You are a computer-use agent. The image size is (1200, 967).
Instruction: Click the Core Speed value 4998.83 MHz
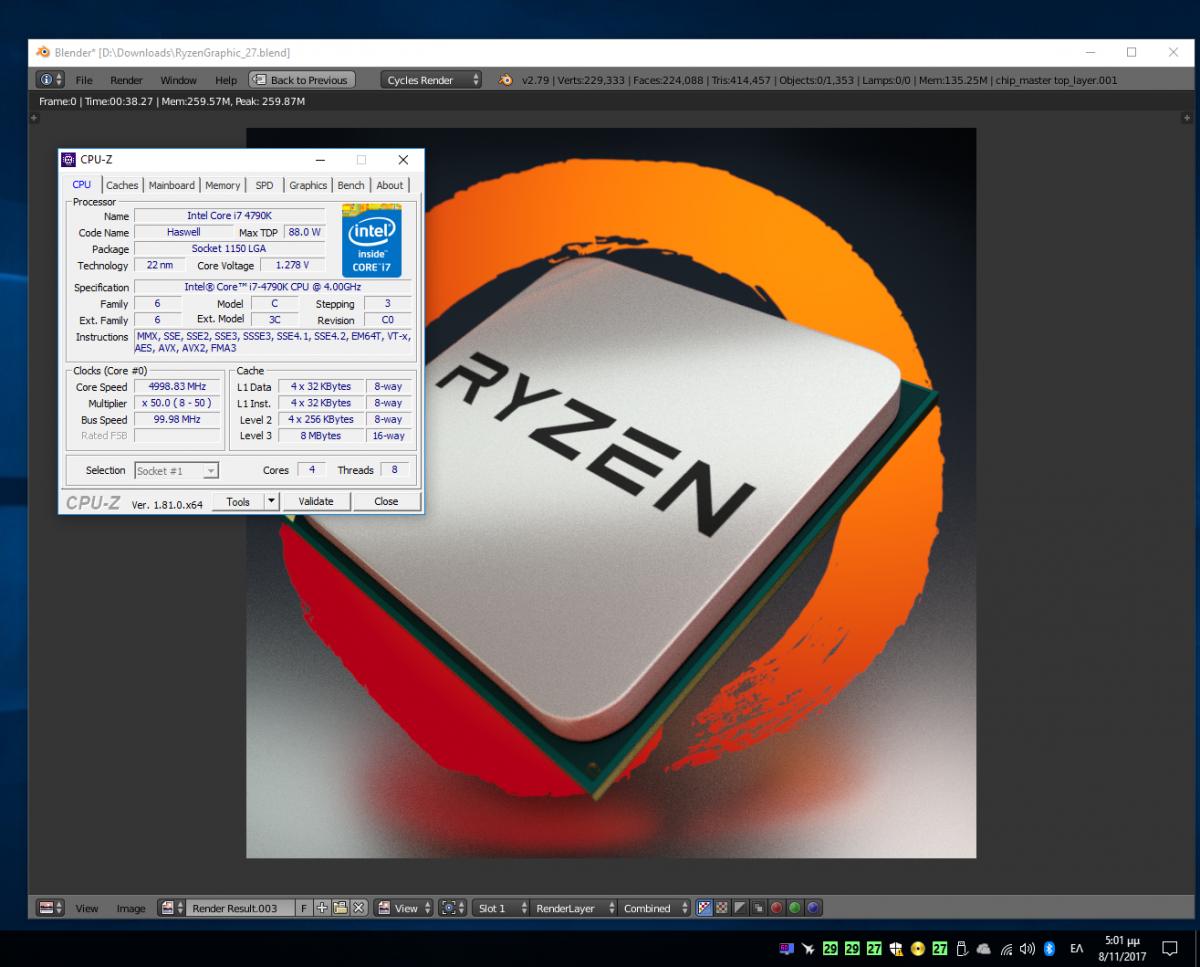177,386
